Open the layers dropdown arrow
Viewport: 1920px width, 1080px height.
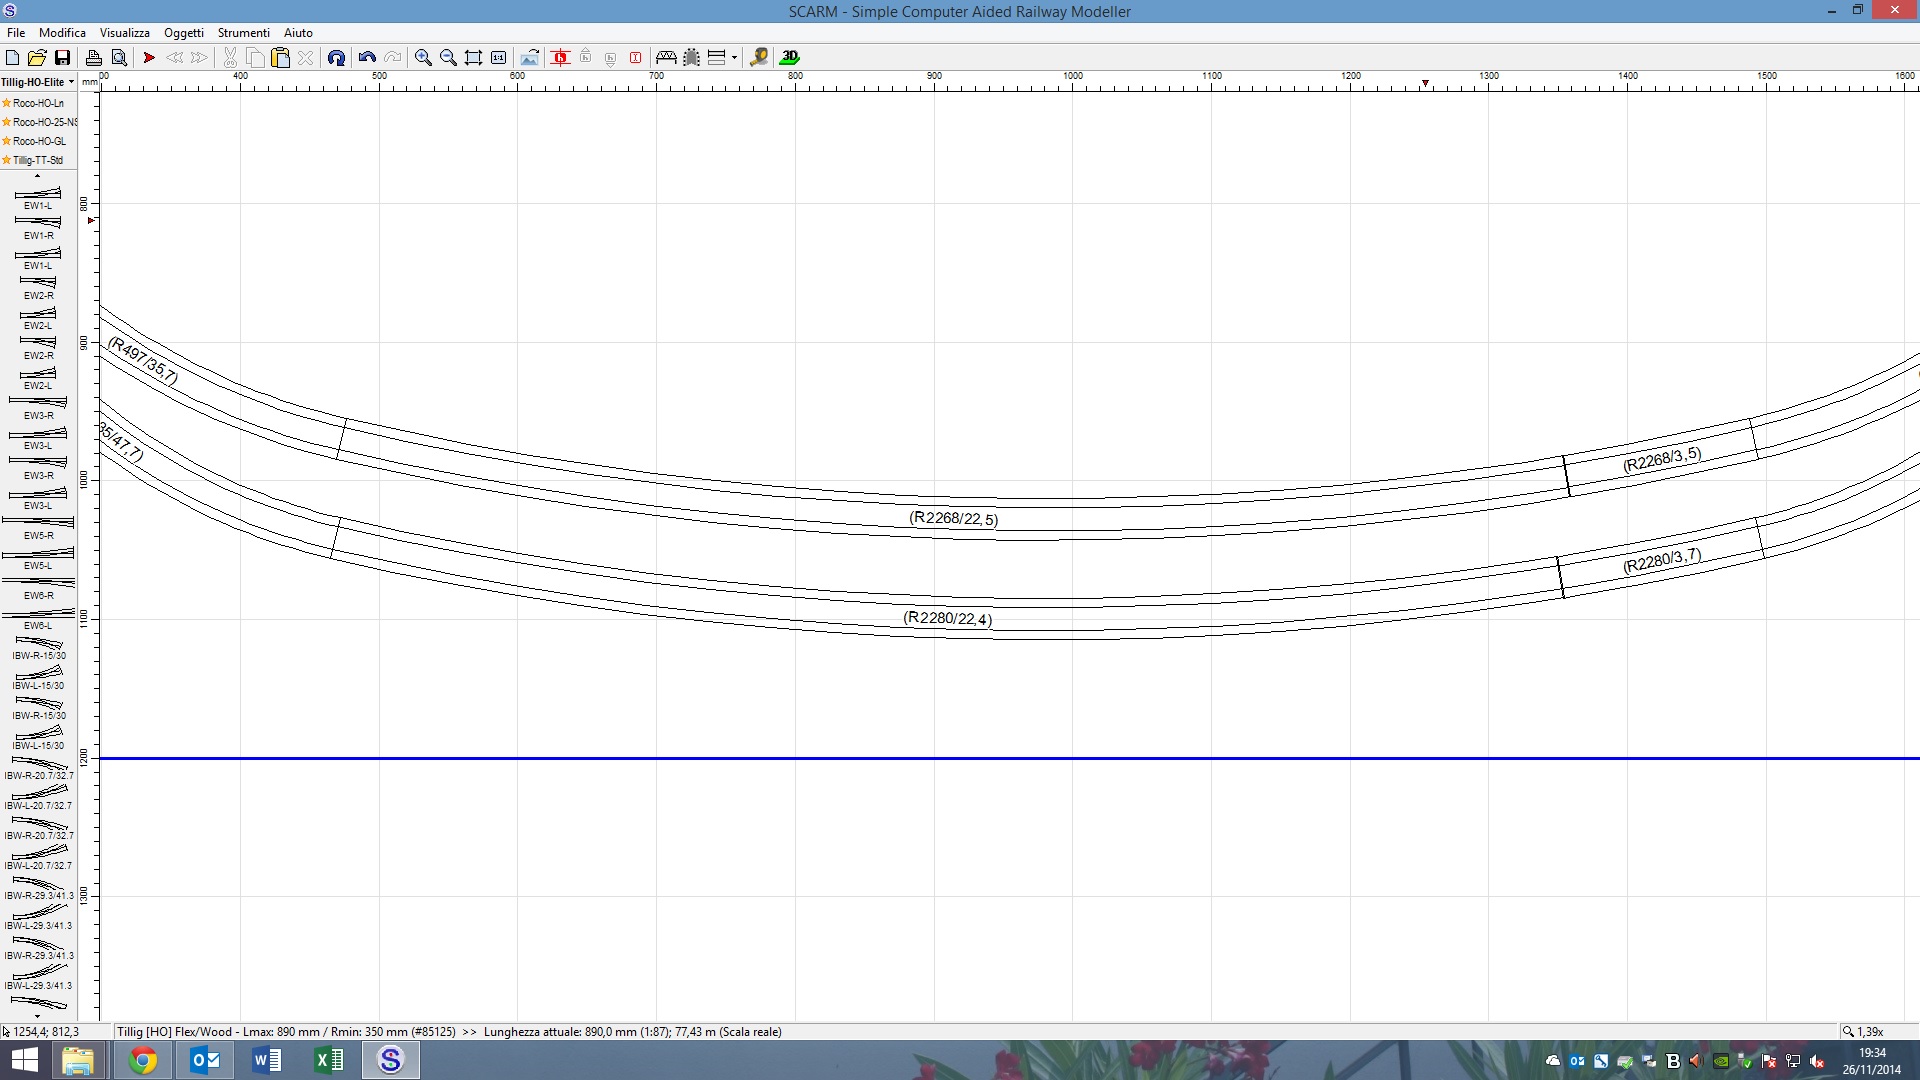(734, 58)
